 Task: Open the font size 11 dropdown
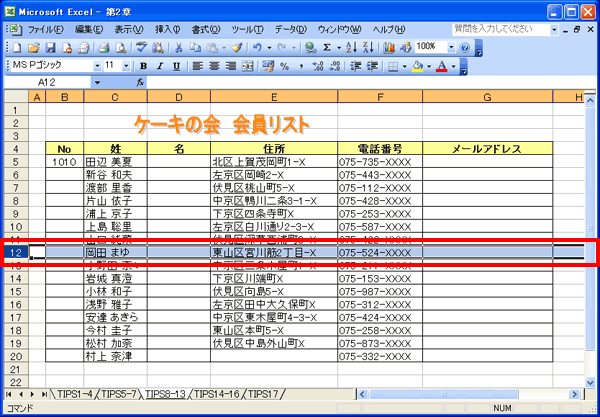[126, 67]
